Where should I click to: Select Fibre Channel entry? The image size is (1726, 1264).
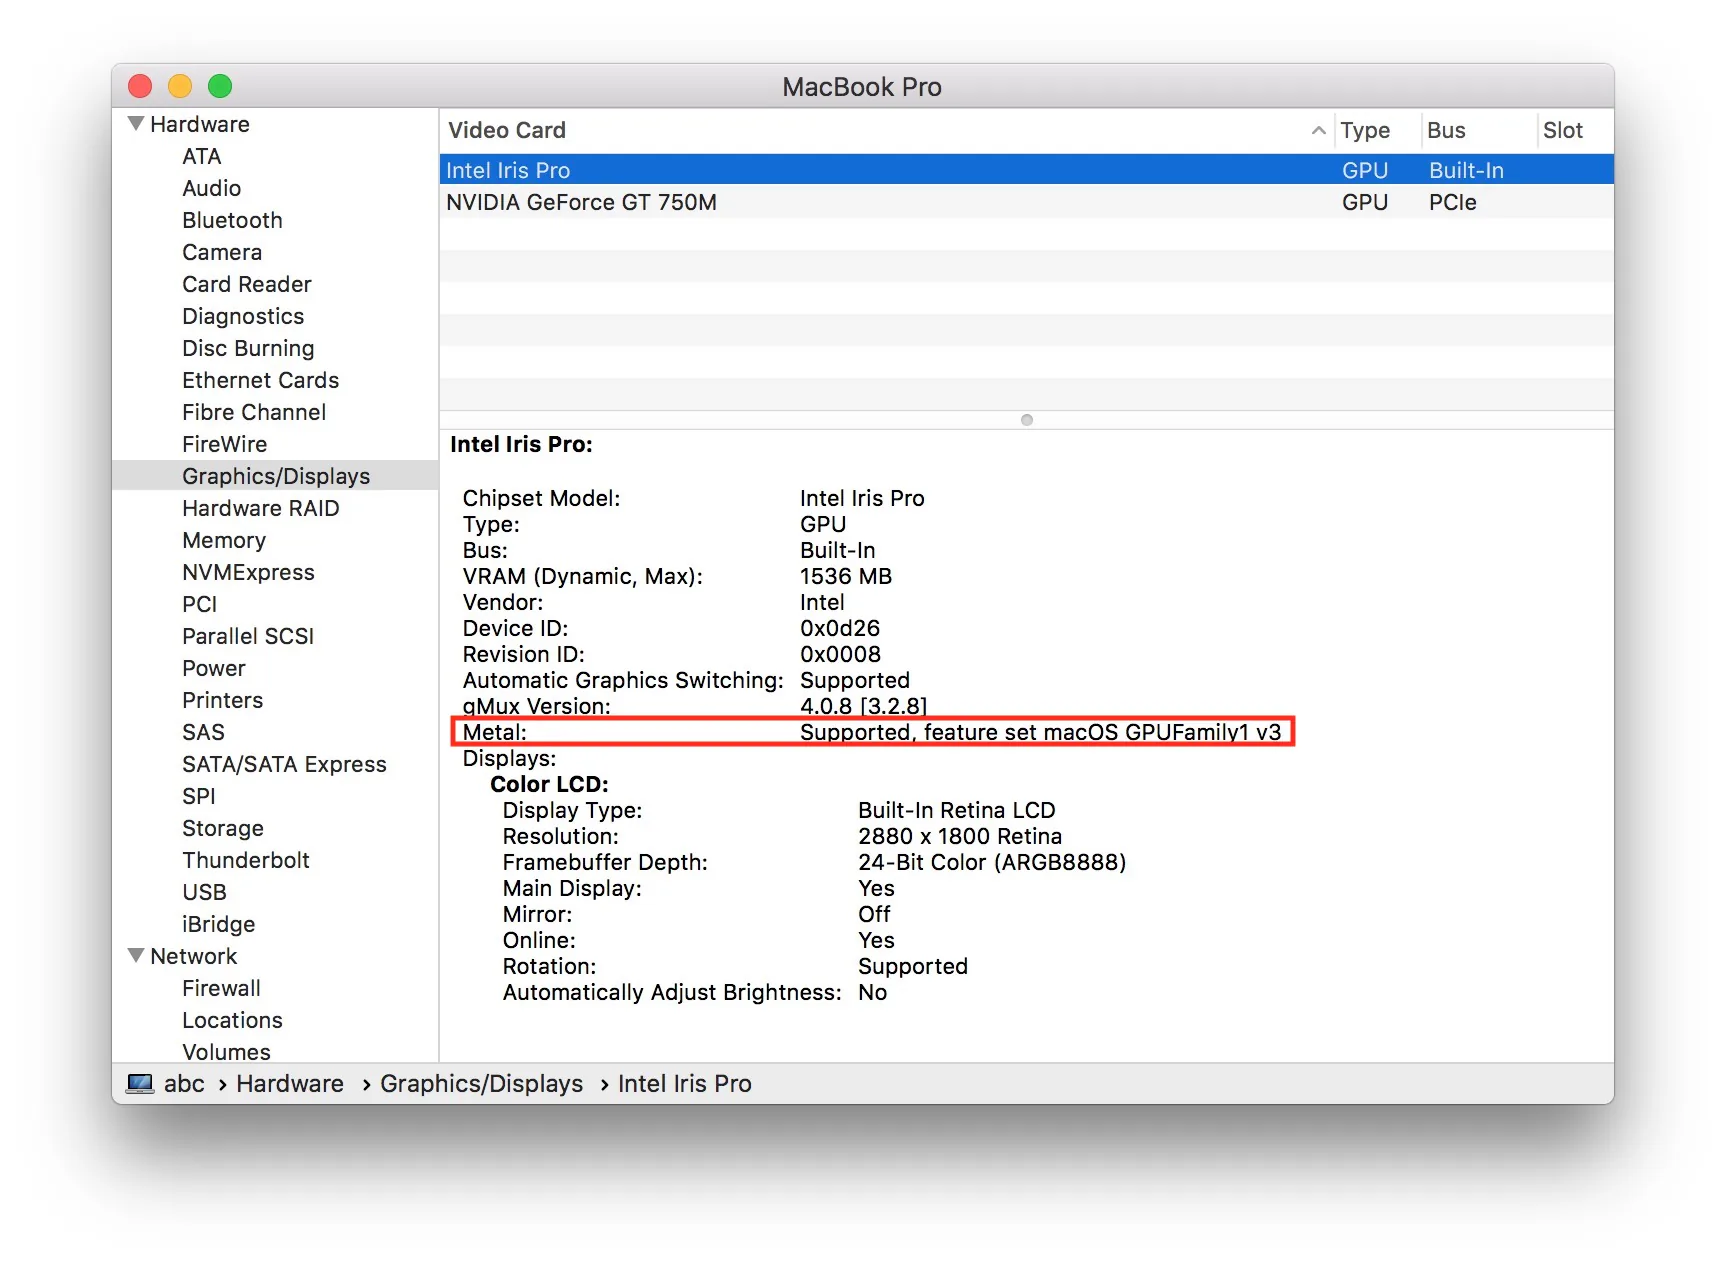(x=254, y=412)
